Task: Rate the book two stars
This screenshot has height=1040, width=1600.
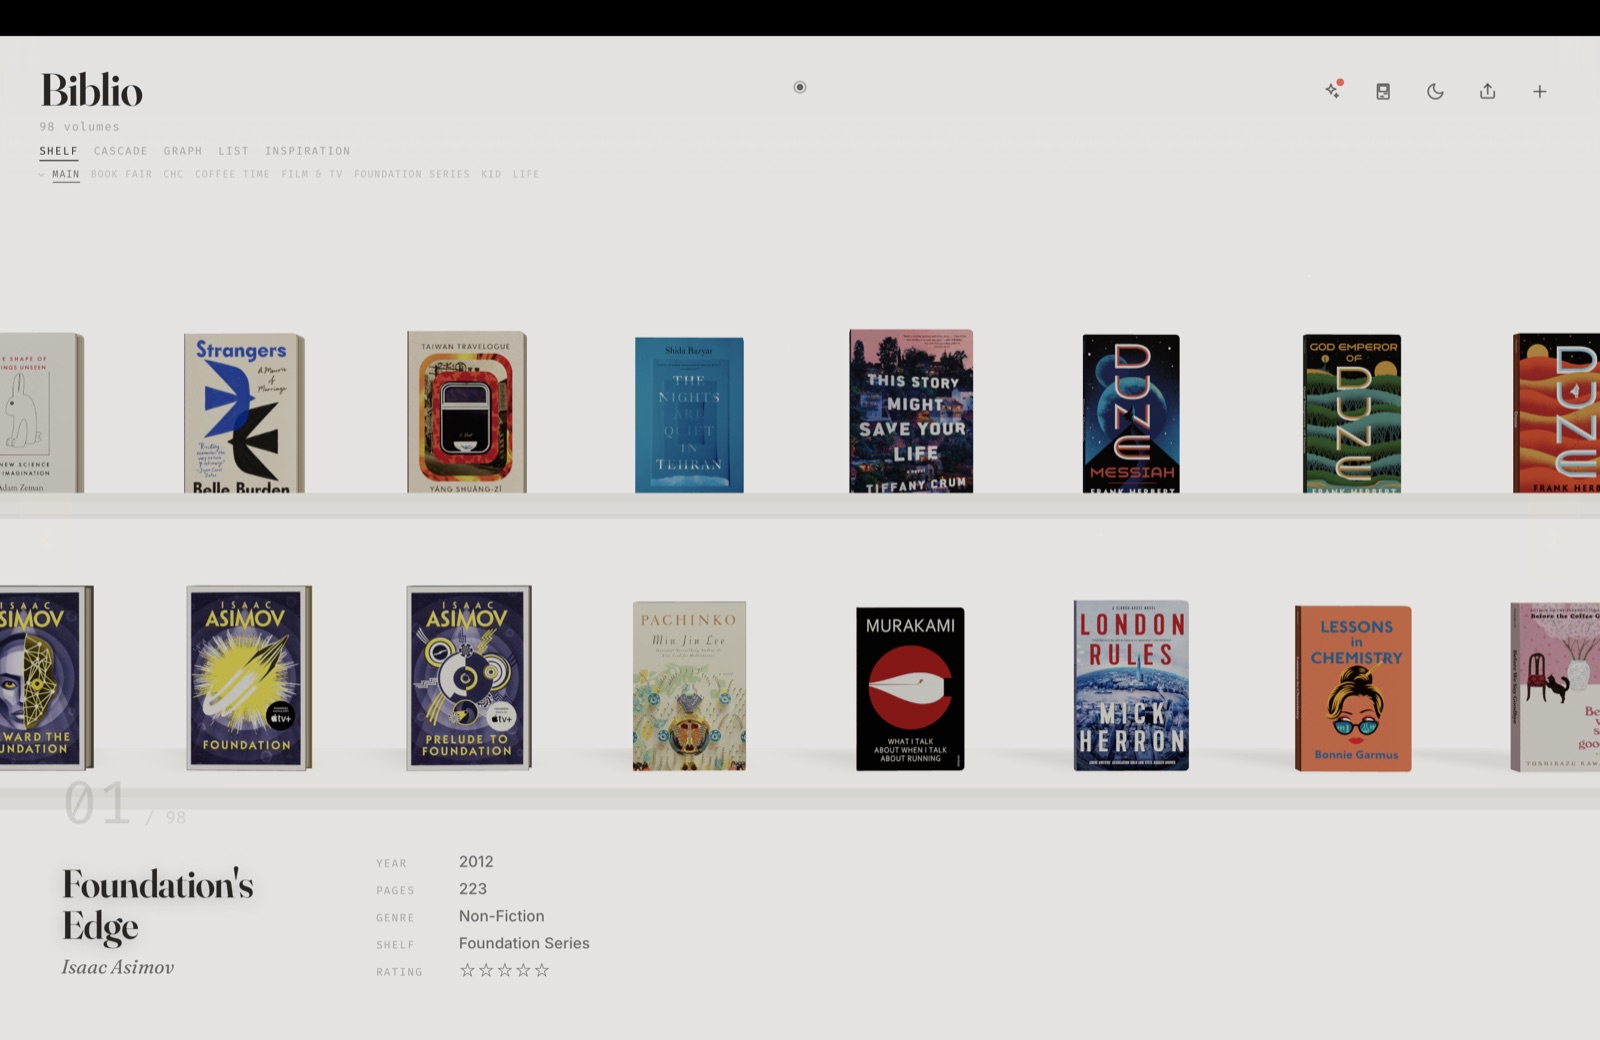Action: [x=486, y=970]
